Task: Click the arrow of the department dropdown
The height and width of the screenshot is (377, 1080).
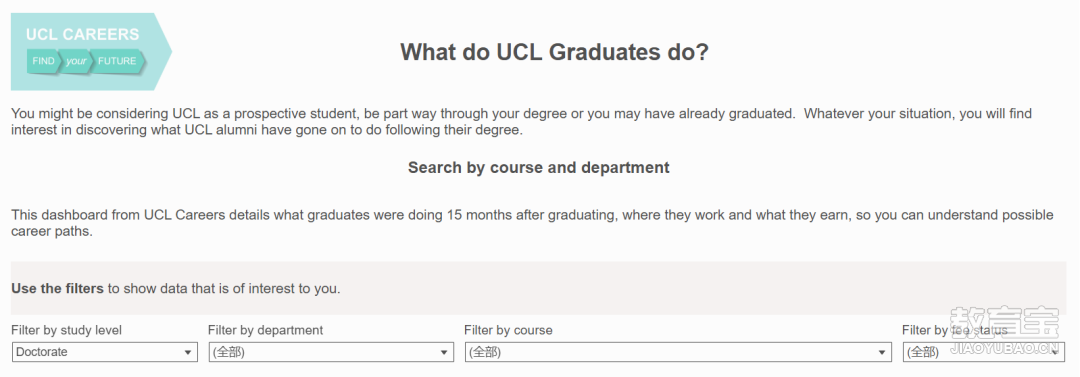Action: tap(444, 353)
